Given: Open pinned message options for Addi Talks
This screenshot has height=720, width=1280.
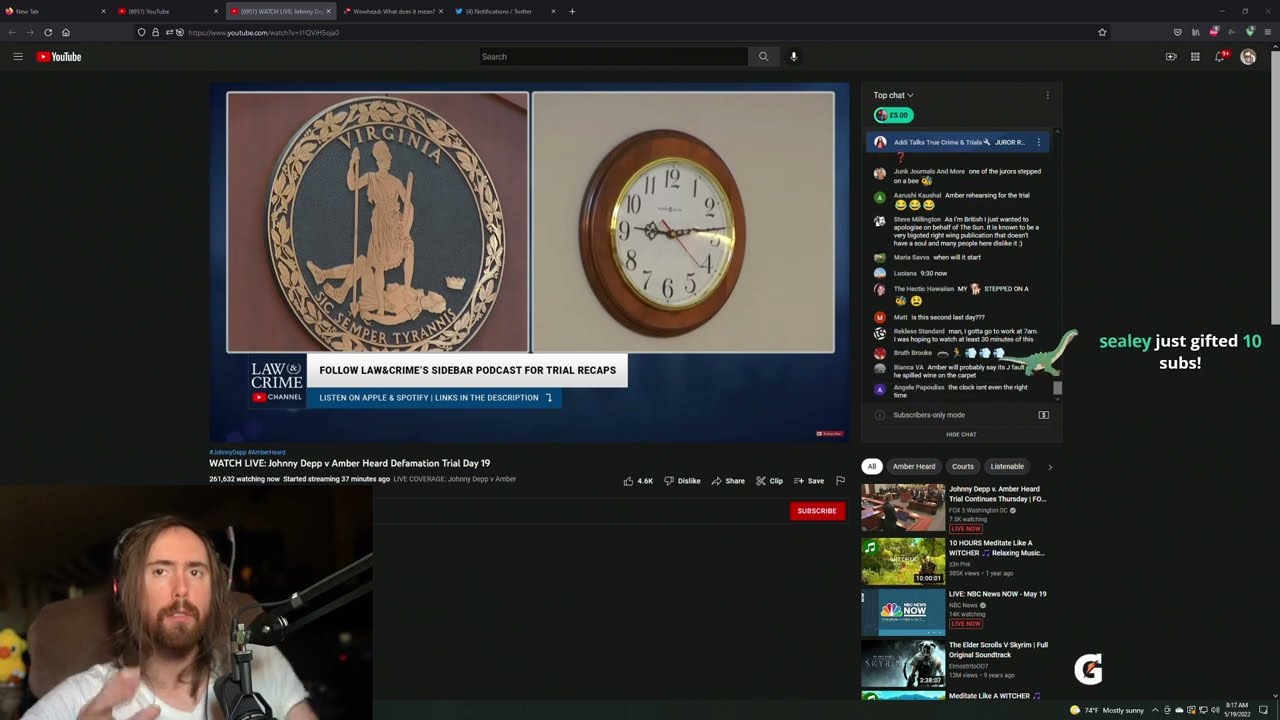Looking at the screenshot, I should 1038,142.
